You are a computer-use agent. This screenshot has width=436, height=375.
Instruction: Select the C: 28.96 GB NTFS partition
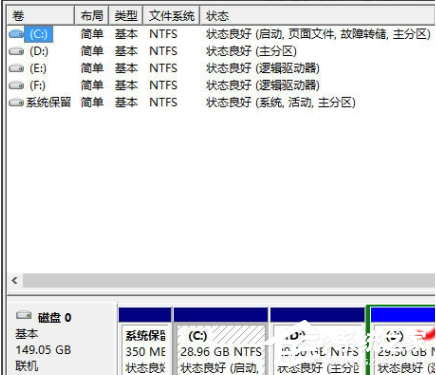[x=221, y=341]
